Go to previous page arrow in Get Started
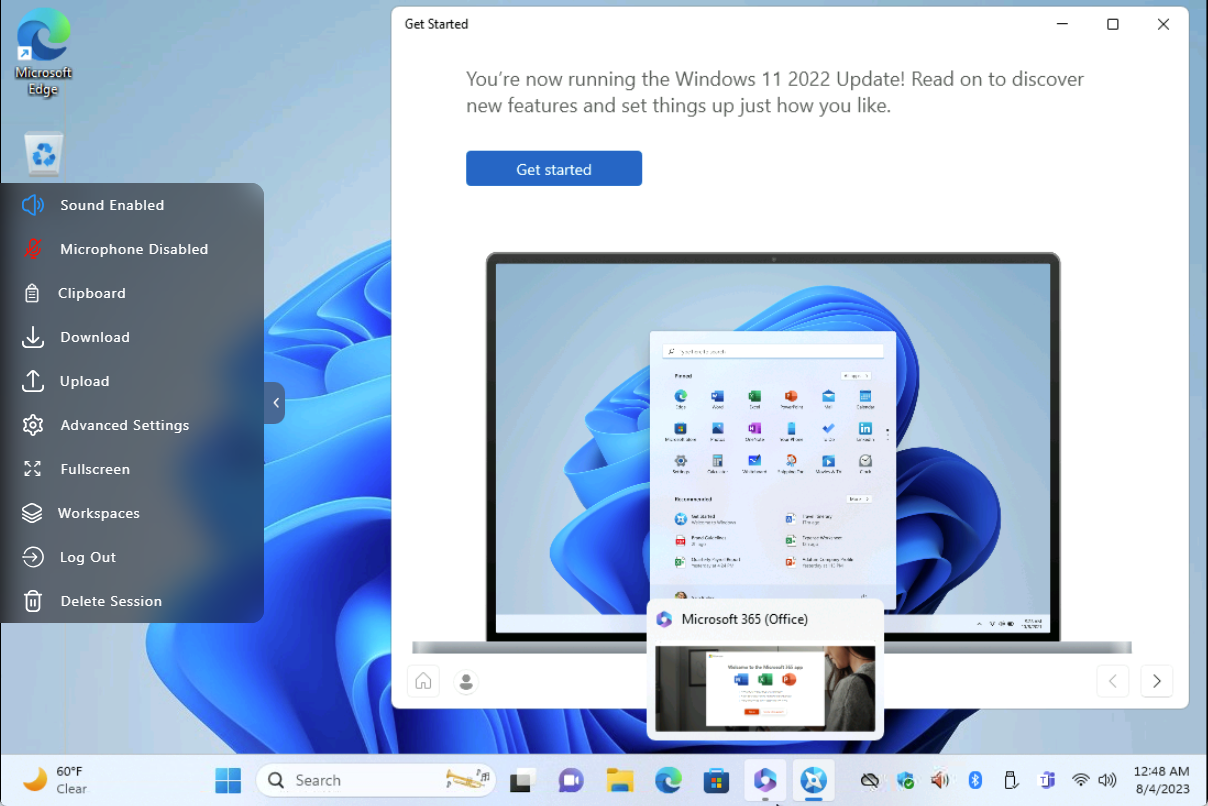 point(1113,681)
